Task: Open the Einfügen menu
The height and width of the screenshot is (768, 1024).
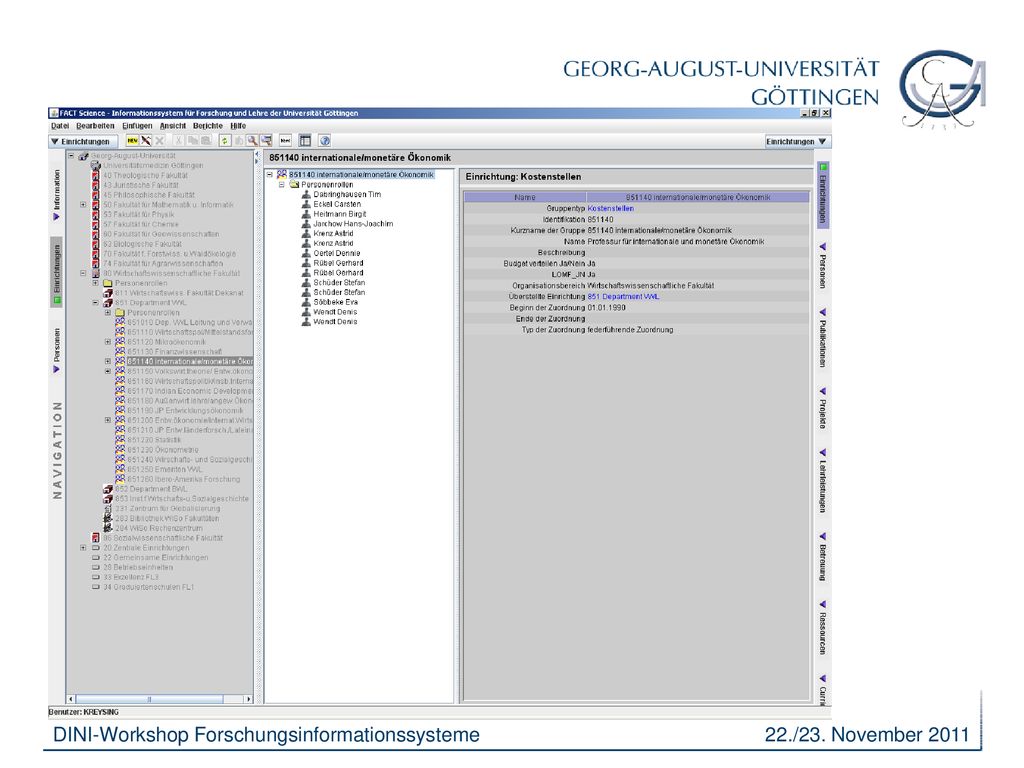Action: (x=137, y=126)
